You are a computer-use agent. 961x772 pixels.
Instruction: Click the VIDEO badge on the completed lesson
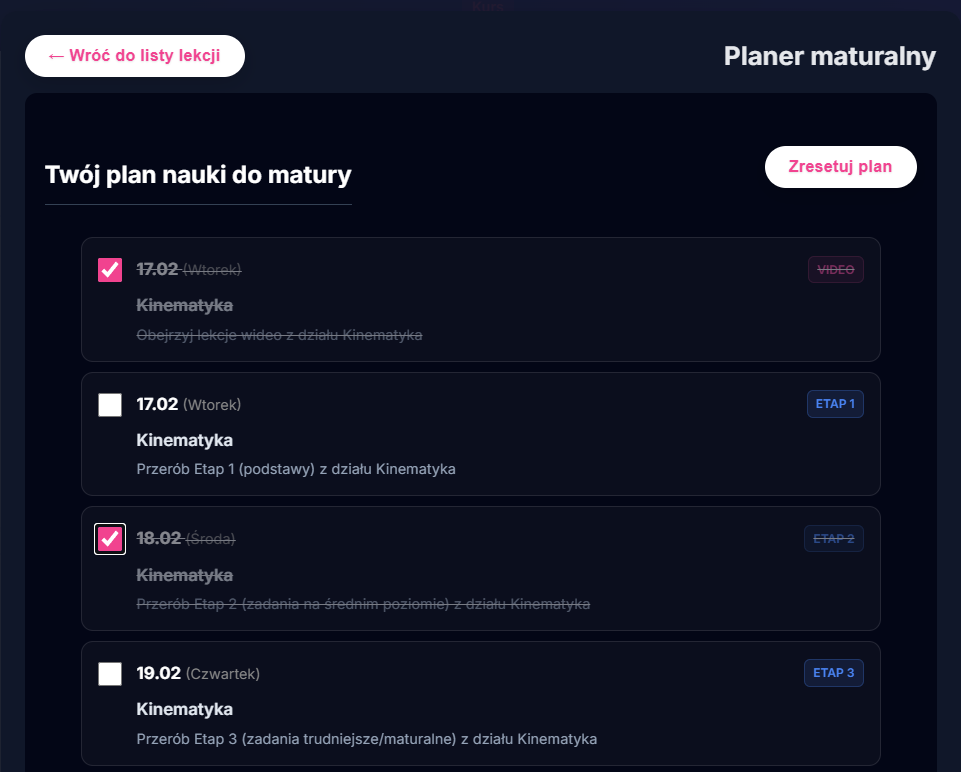click(x=835, y=269)
